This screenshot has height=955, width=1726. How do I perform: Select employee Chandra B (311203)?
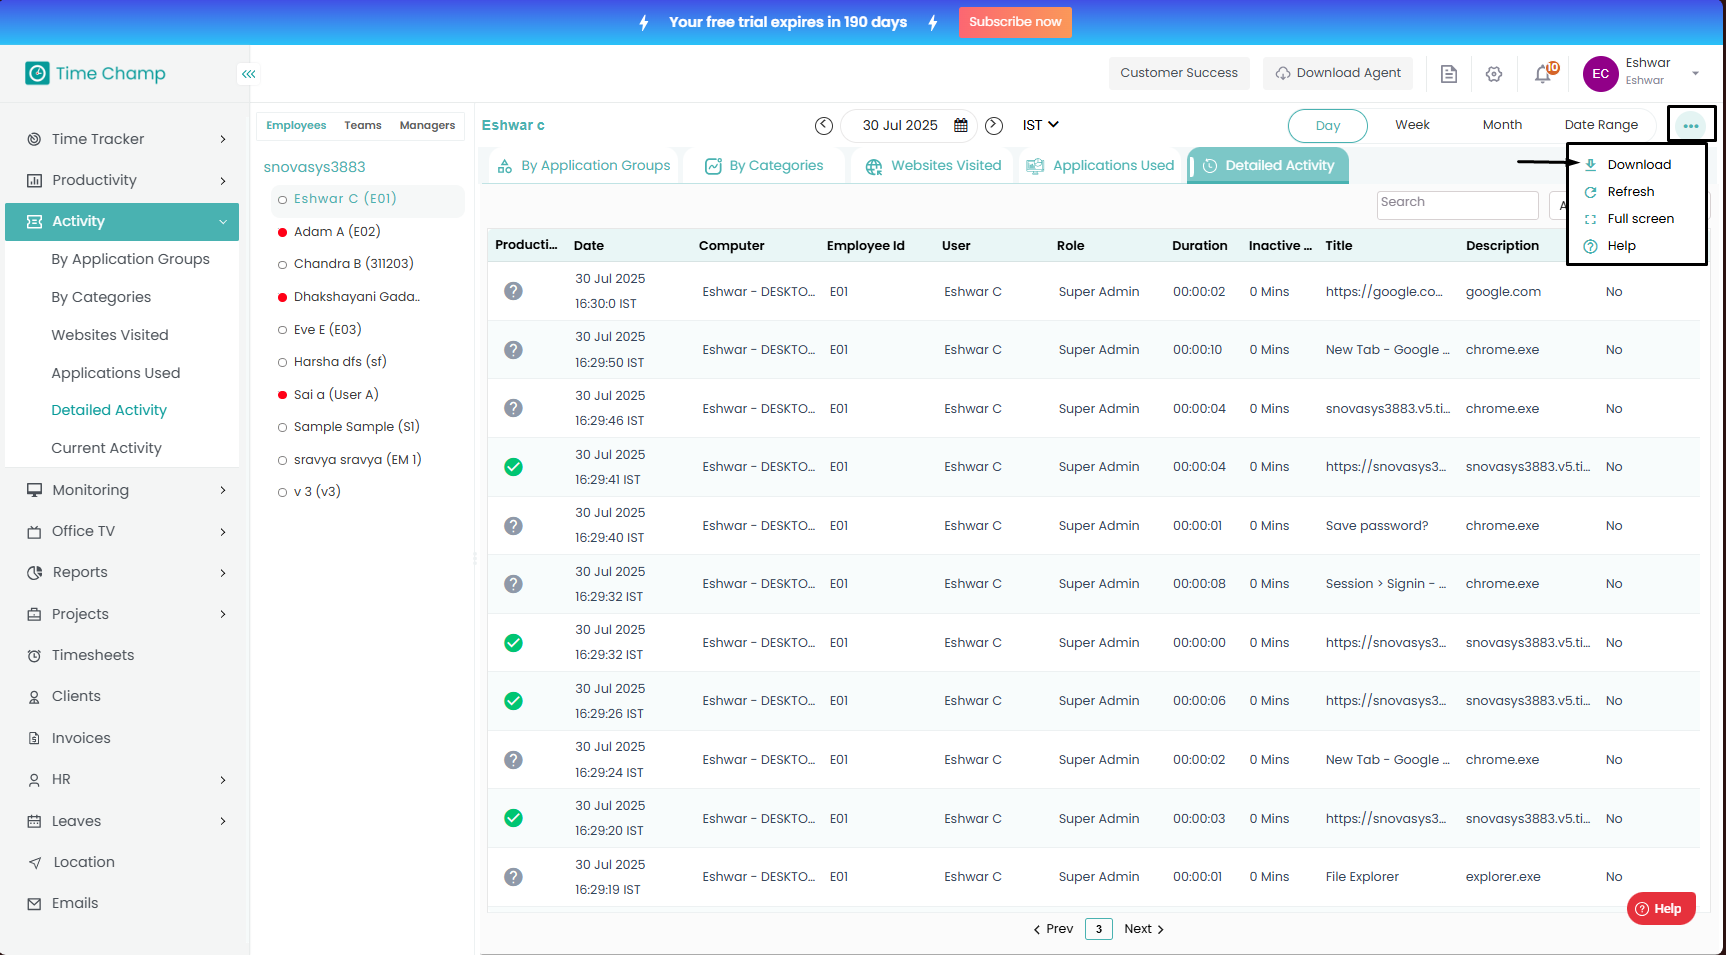(x=353, y=264)
